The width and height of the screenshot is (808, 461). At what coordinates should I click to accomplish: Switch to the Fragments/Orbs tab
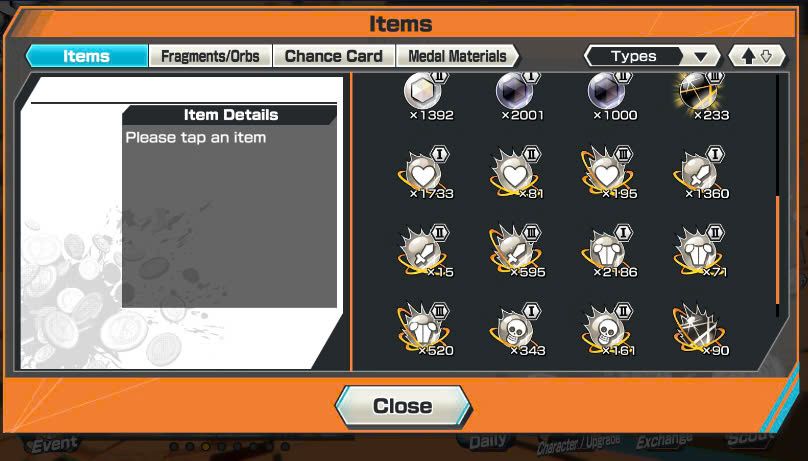[210, 56]
